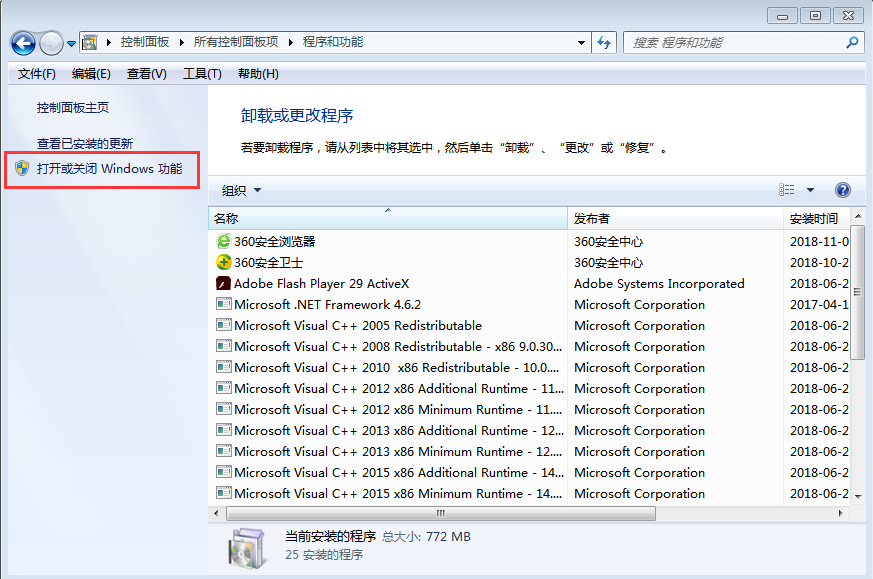Screen dimensions: 873x579
Task: Go to 控制面板主页
Action: [x=73, y=108]
